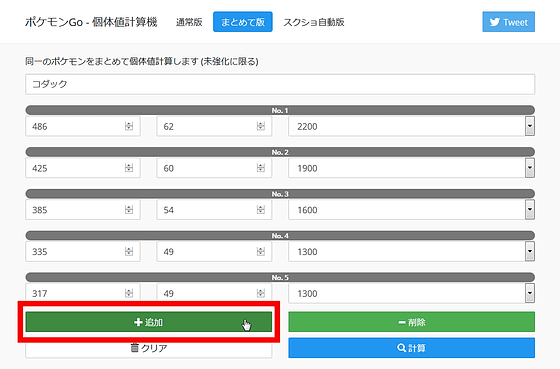Click the No. 3 section header bar
The image size is (560, 369).
coord(280,194)
